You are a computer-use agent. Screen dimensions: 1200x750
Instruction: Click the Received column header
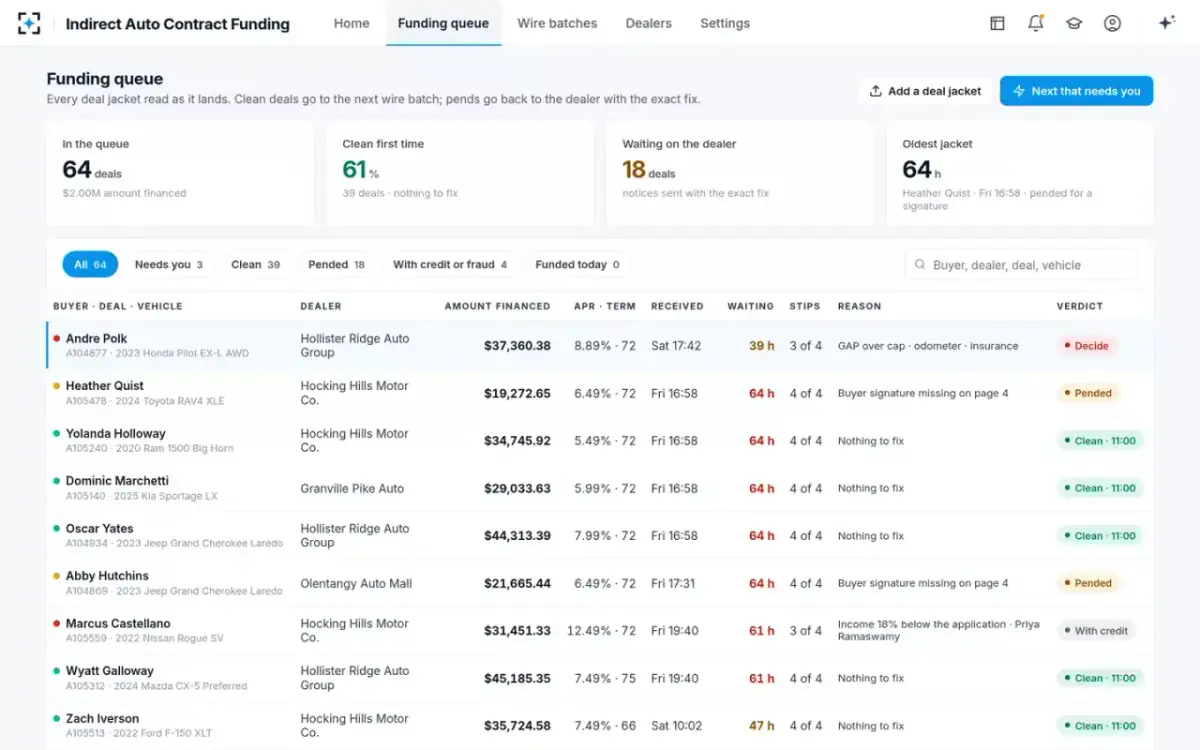(677, 306)
